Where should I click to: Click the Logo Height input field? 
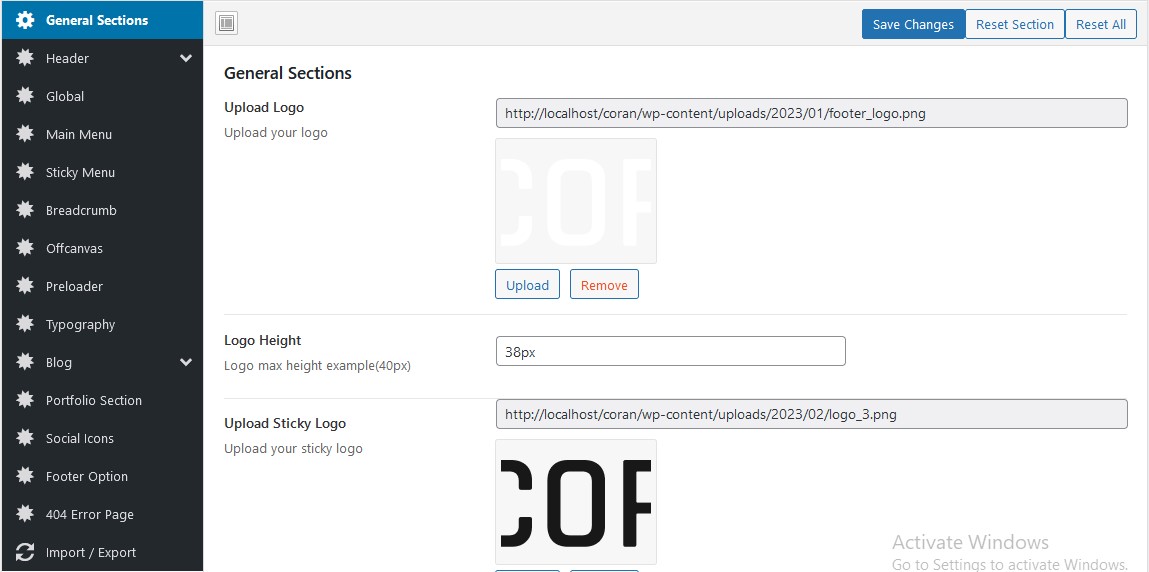tap(670, 351)
